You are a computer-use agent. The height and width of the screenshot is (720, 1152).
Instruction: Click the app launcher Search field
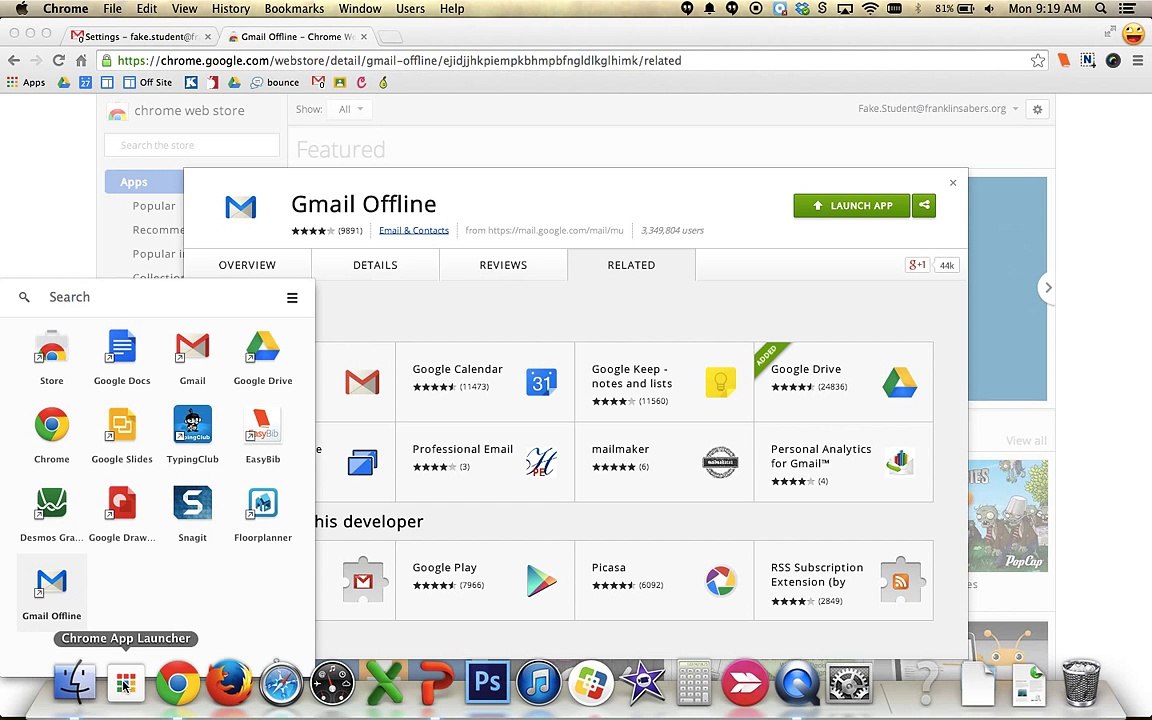tap(147, 298)
